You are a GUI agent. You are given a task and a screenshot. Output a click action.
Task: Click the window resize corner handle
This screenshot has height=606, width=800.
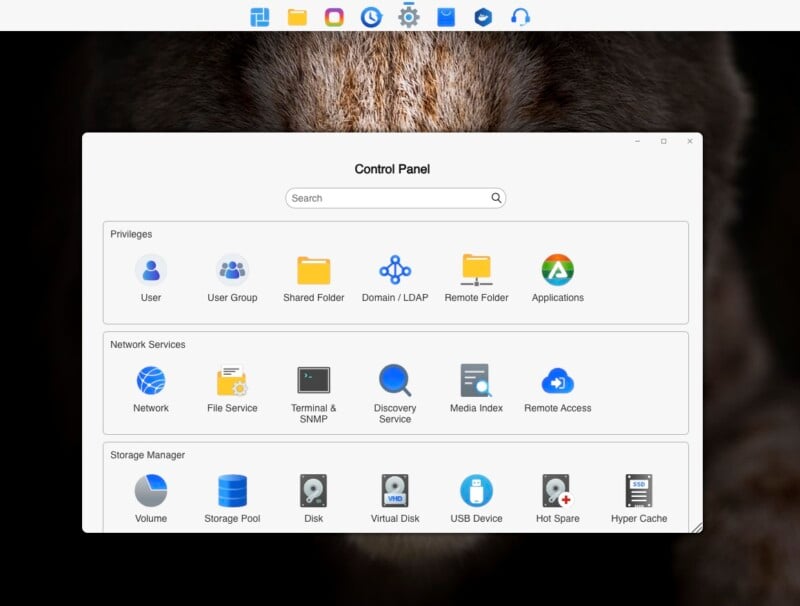[697, 528]
